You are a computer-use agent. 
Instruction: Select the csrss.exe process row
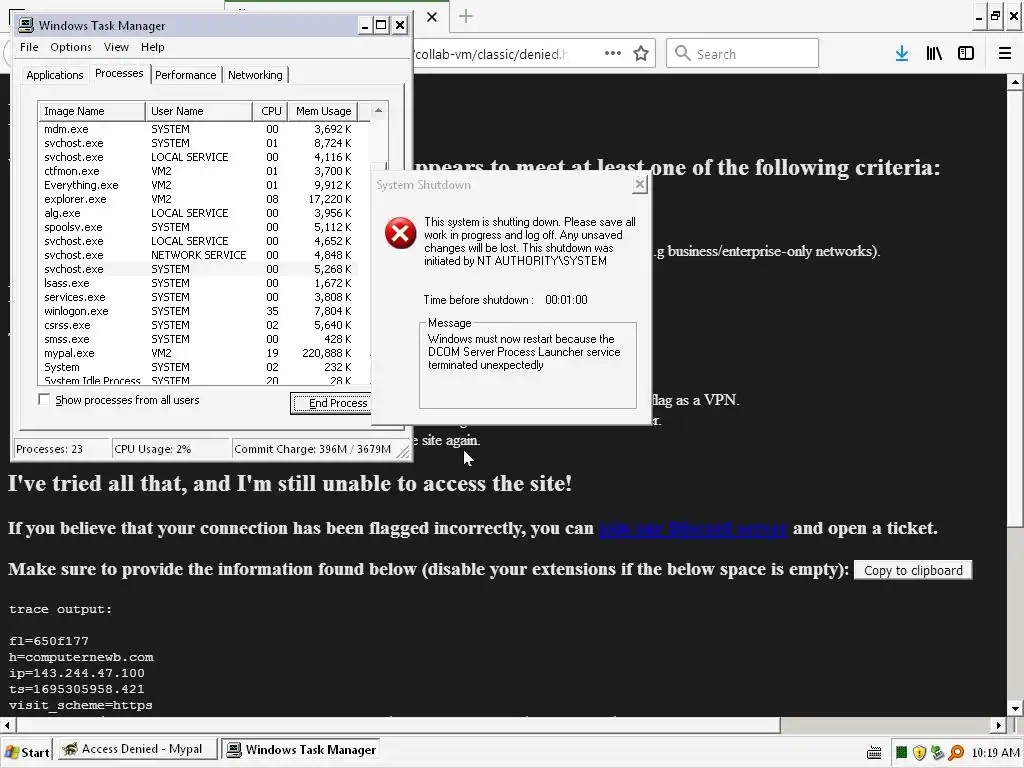[198, 325]
